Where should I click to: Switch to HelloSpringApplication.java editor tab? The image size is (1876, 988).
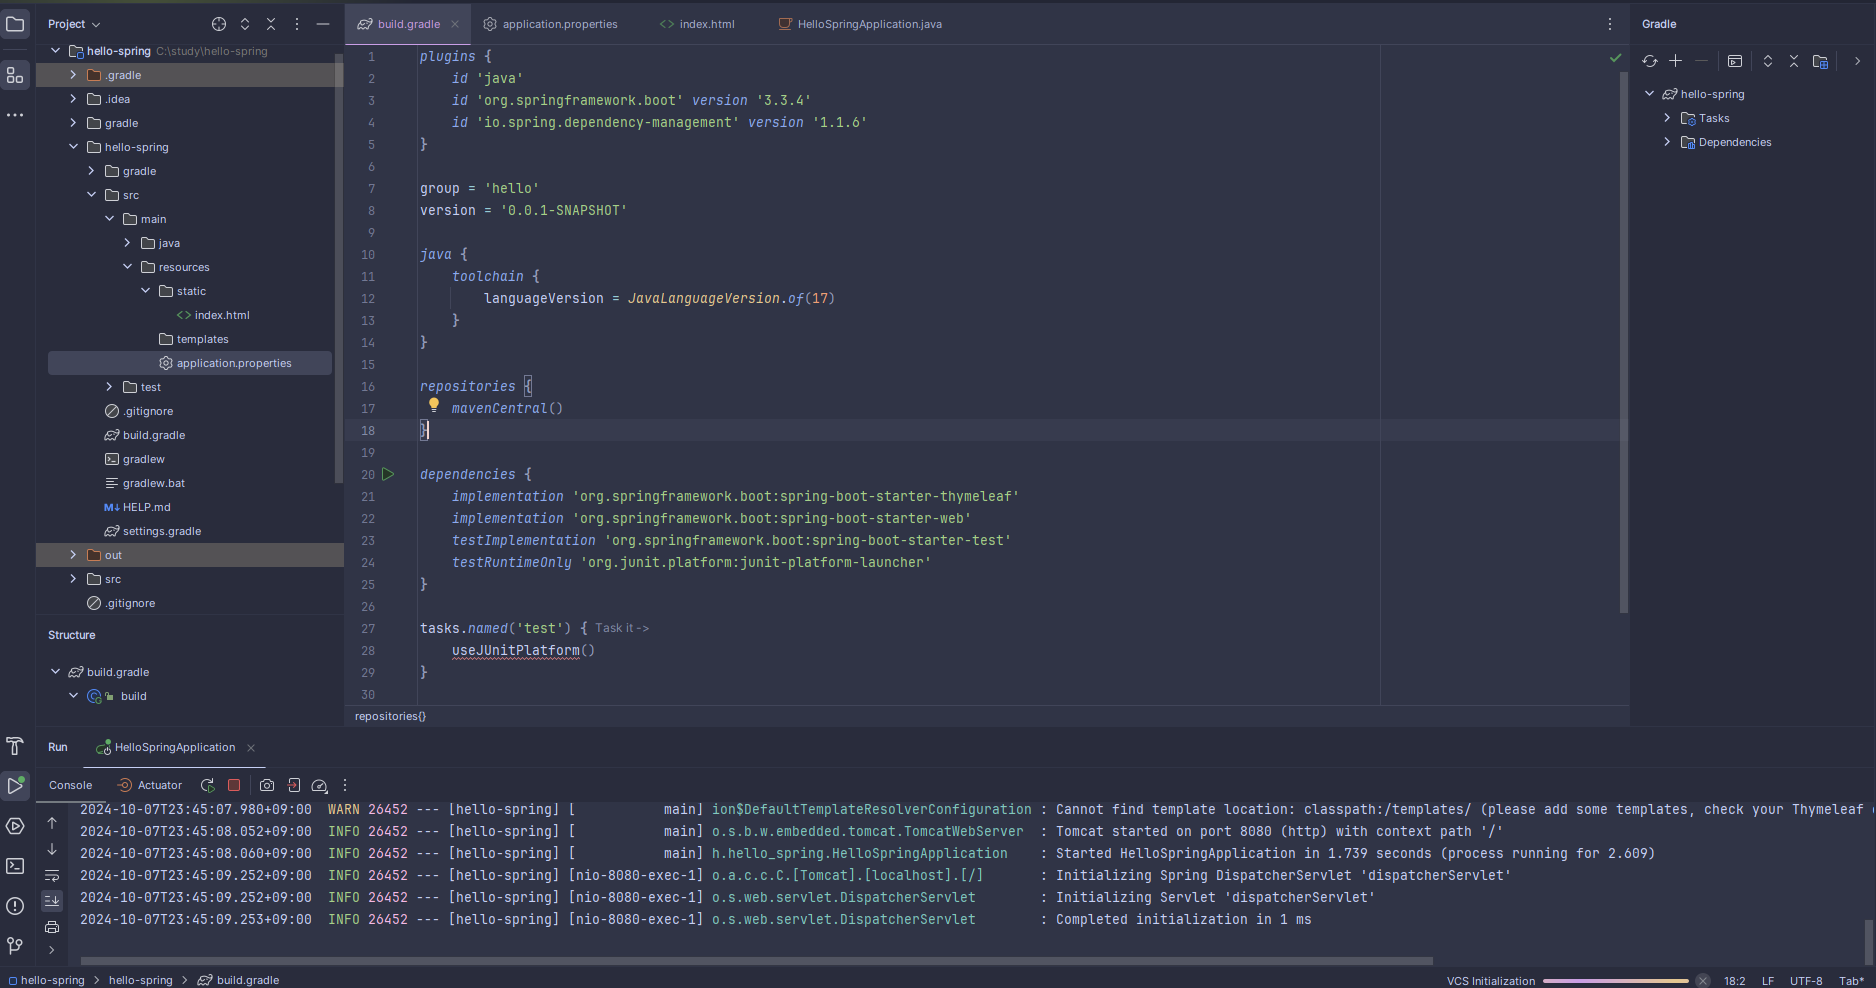click(x=860, y=24)
